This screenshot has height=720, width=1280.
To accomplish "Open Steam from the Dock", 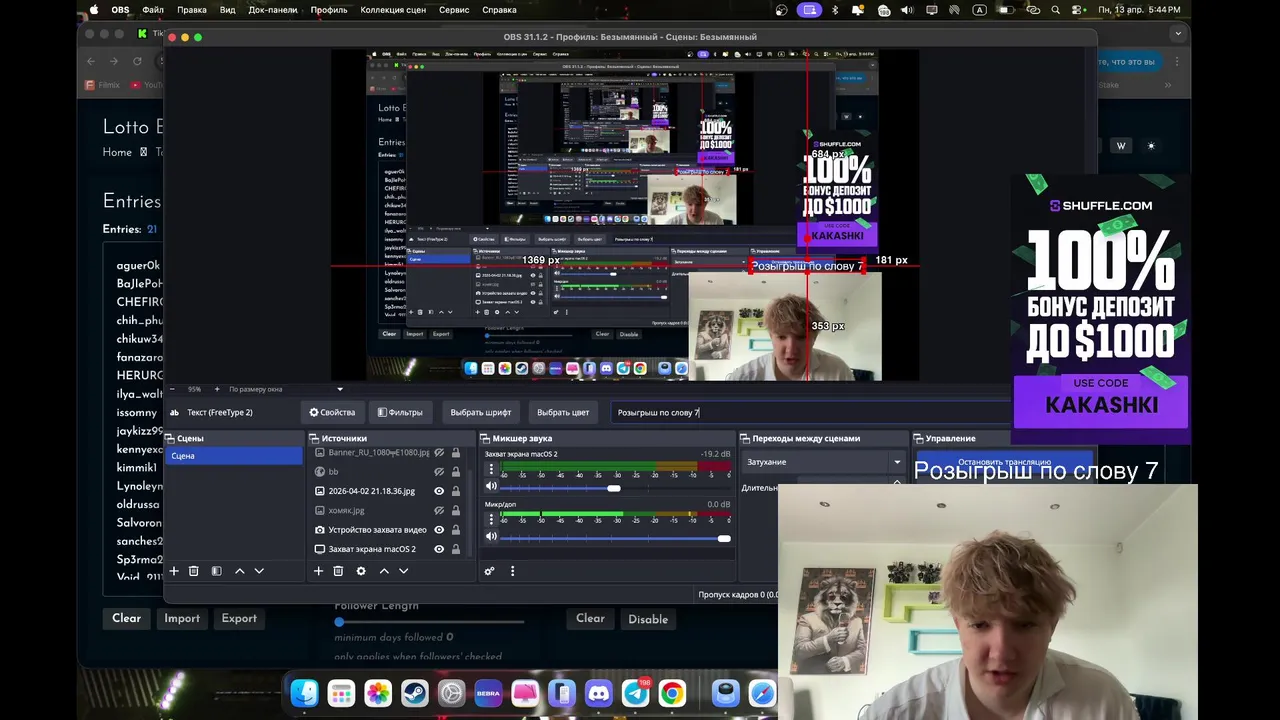I will coord(414,693).
